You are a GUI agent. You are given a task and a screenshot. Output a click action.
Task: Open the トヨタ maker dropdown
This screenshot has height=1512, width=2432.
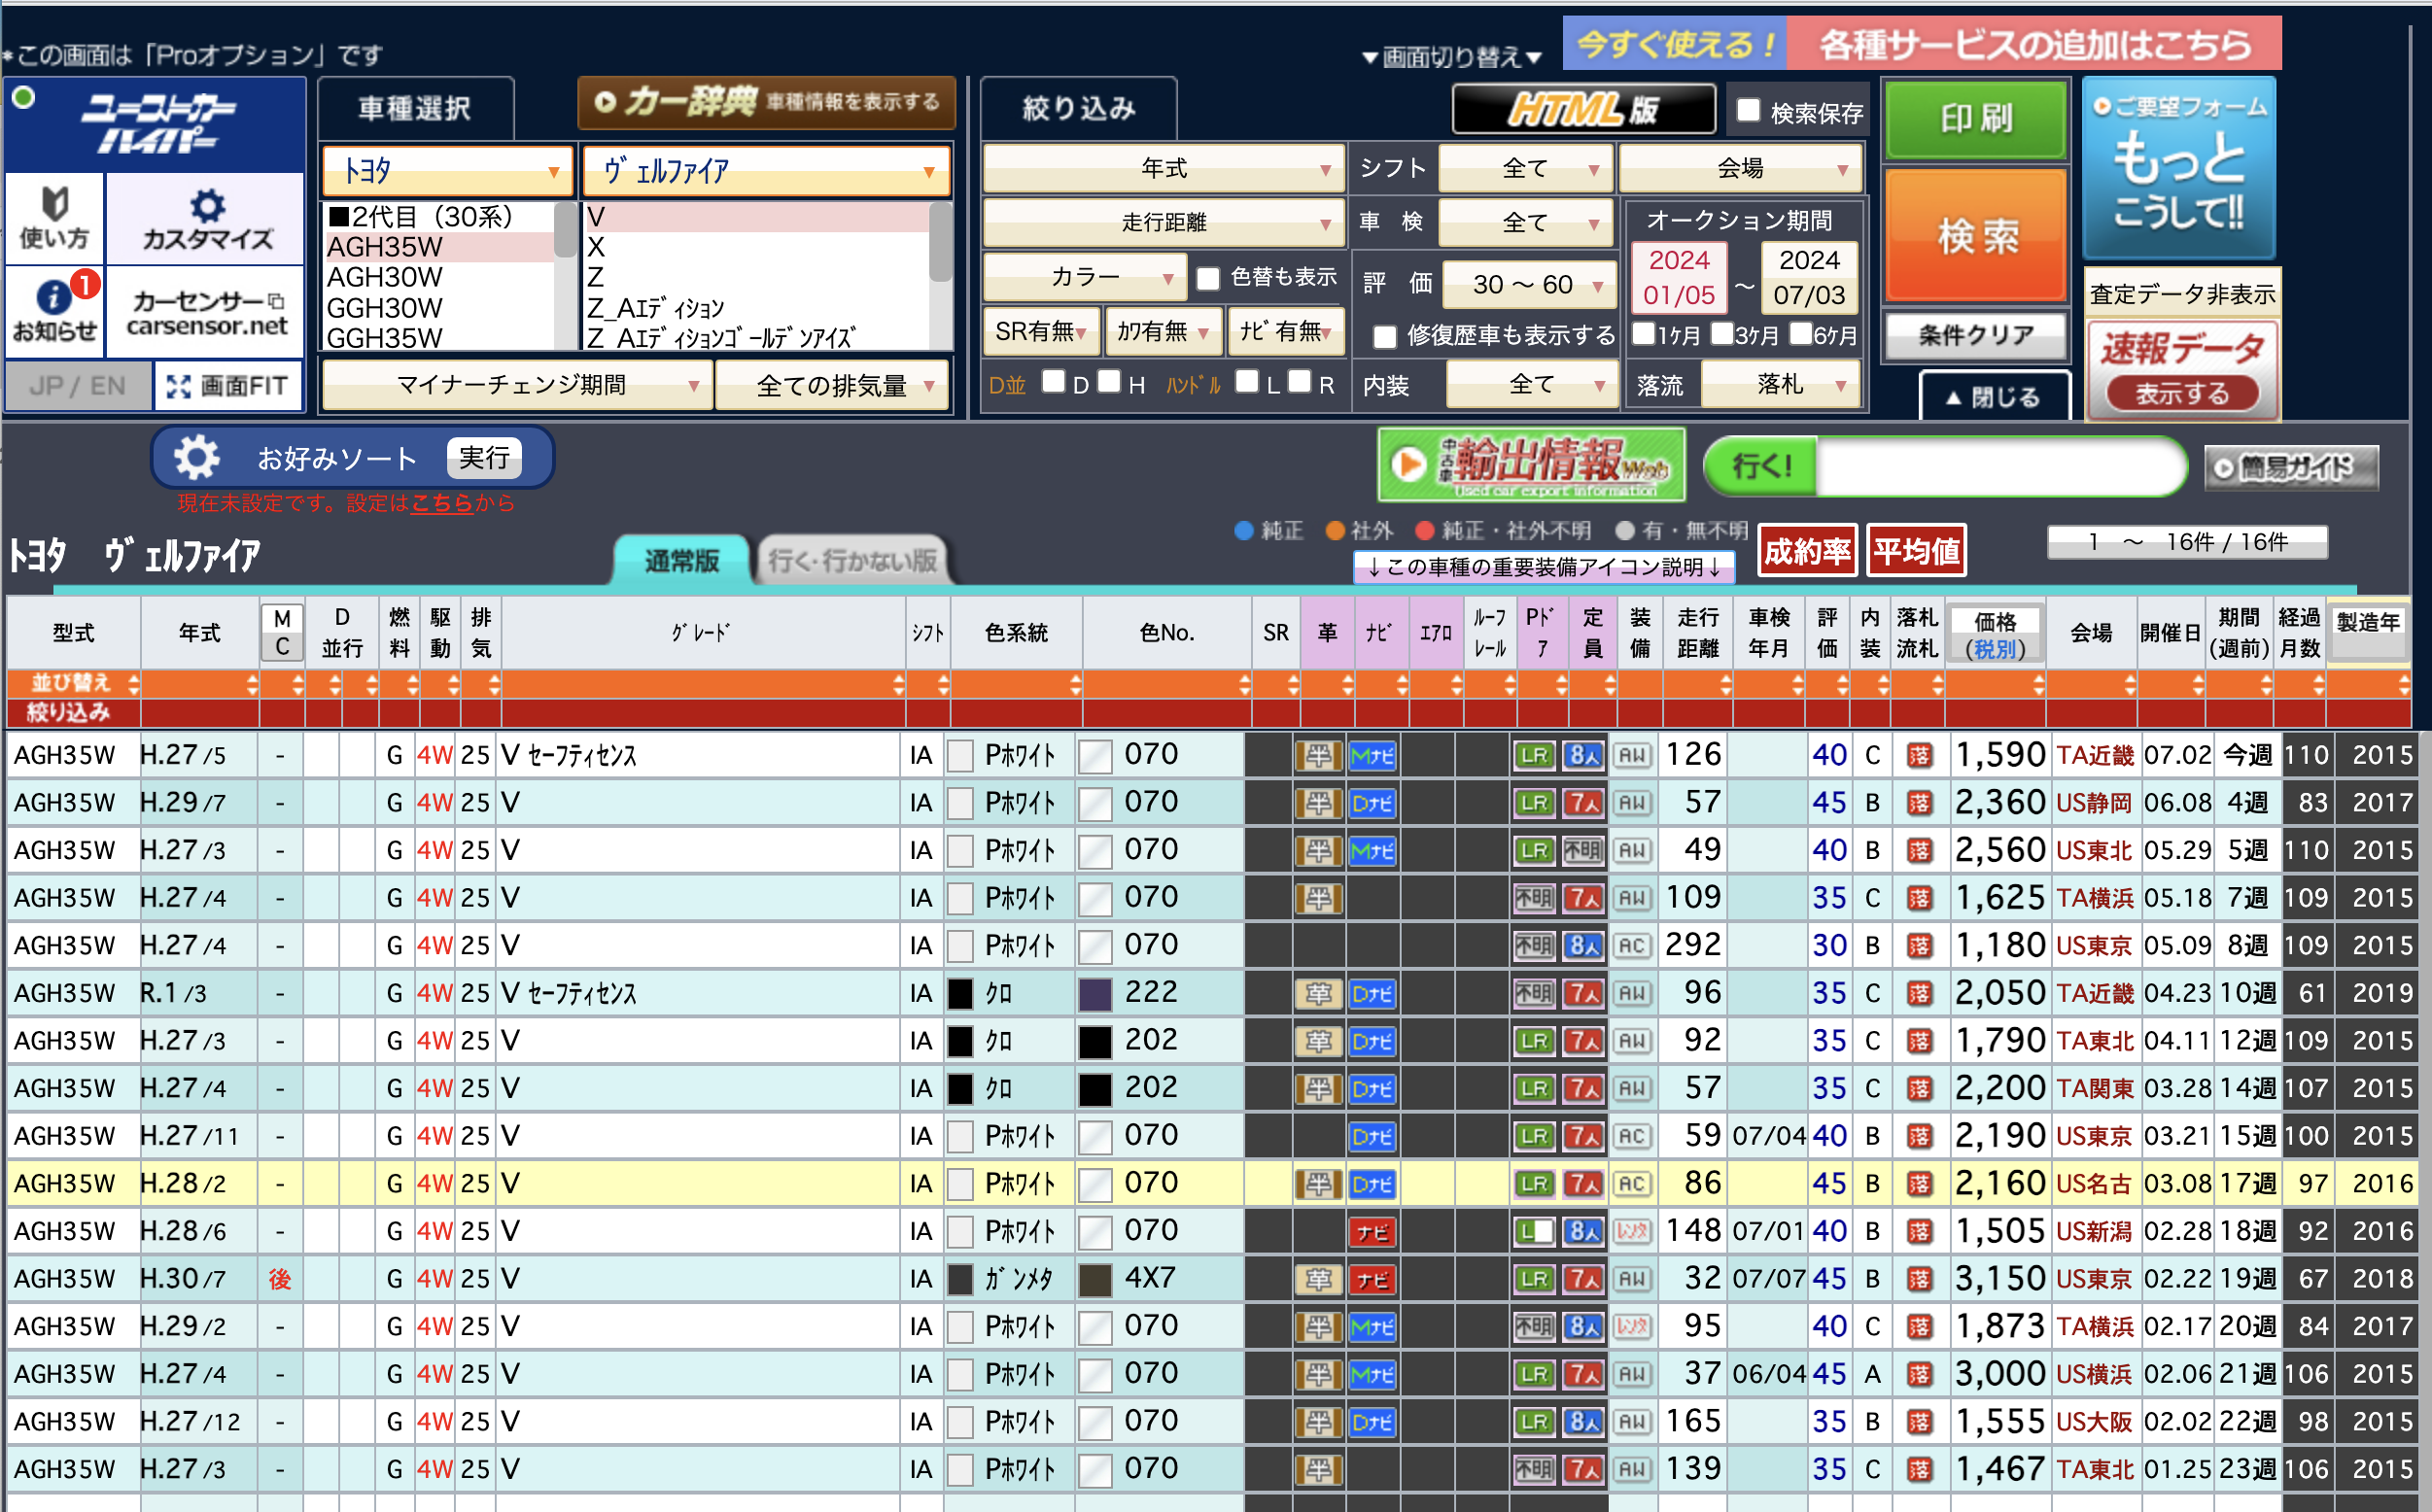447,170
